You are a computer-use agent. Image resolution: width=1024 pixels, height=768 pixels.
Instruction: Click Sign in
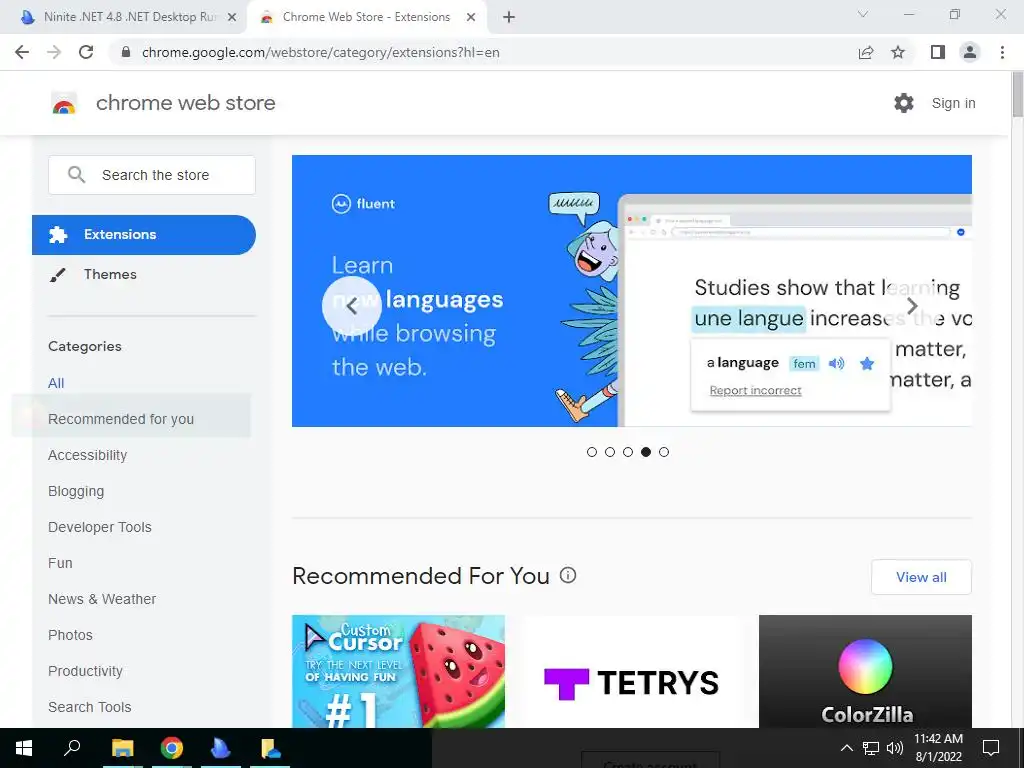click(x=953, y=103)
